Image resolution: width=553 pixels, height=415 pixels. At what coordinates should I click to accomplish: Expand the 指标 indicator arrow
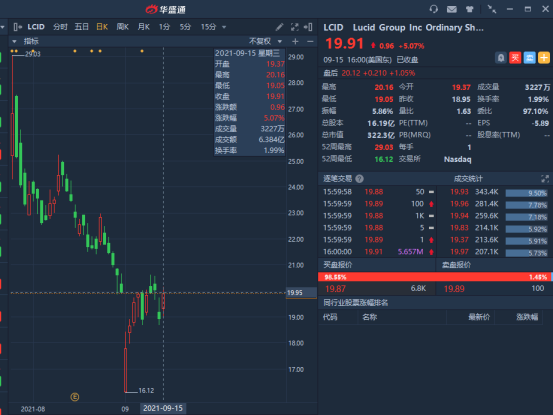[14, 41]
